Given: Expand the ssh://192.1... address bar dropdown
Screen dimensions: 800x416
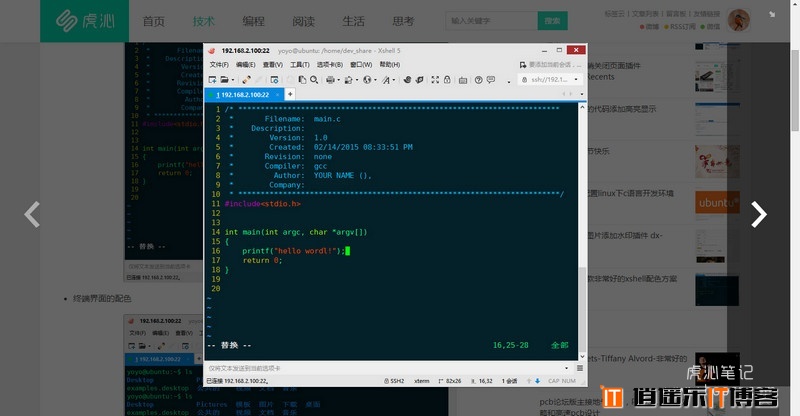Looking at the screenshot, I should click(x=576, y=80).
